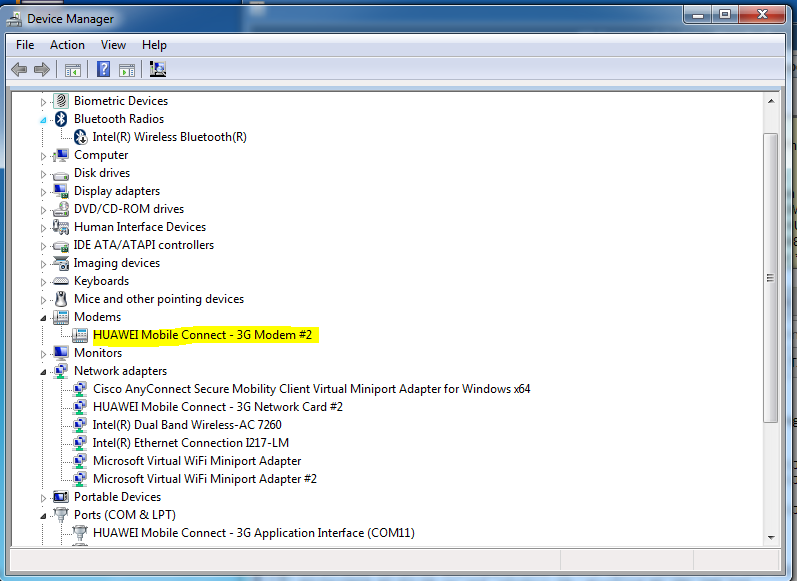The width and height of the screenshot is (797, 581).
Task: Click the Forward arrow in the toolbar
Action: [x=42, y=69]
